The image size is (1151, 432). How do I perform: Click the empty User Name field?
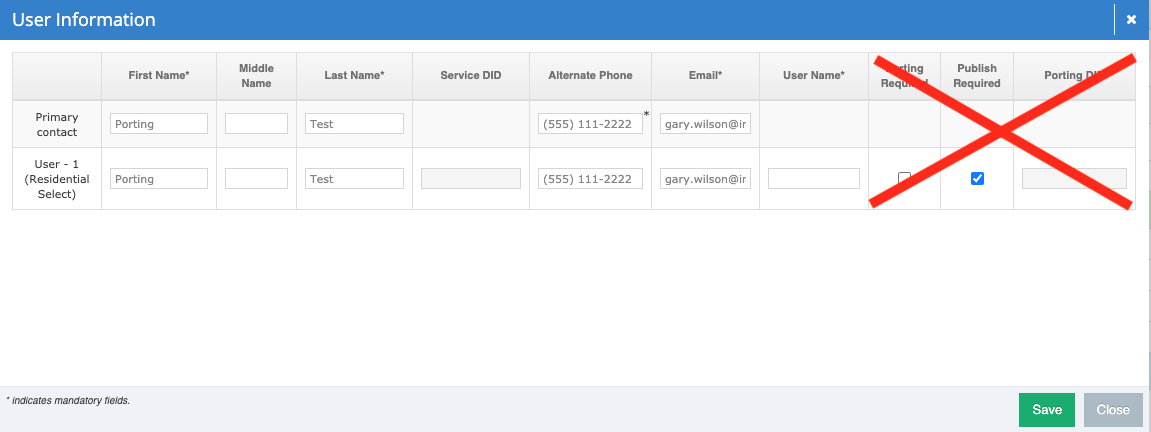[814, 179]
